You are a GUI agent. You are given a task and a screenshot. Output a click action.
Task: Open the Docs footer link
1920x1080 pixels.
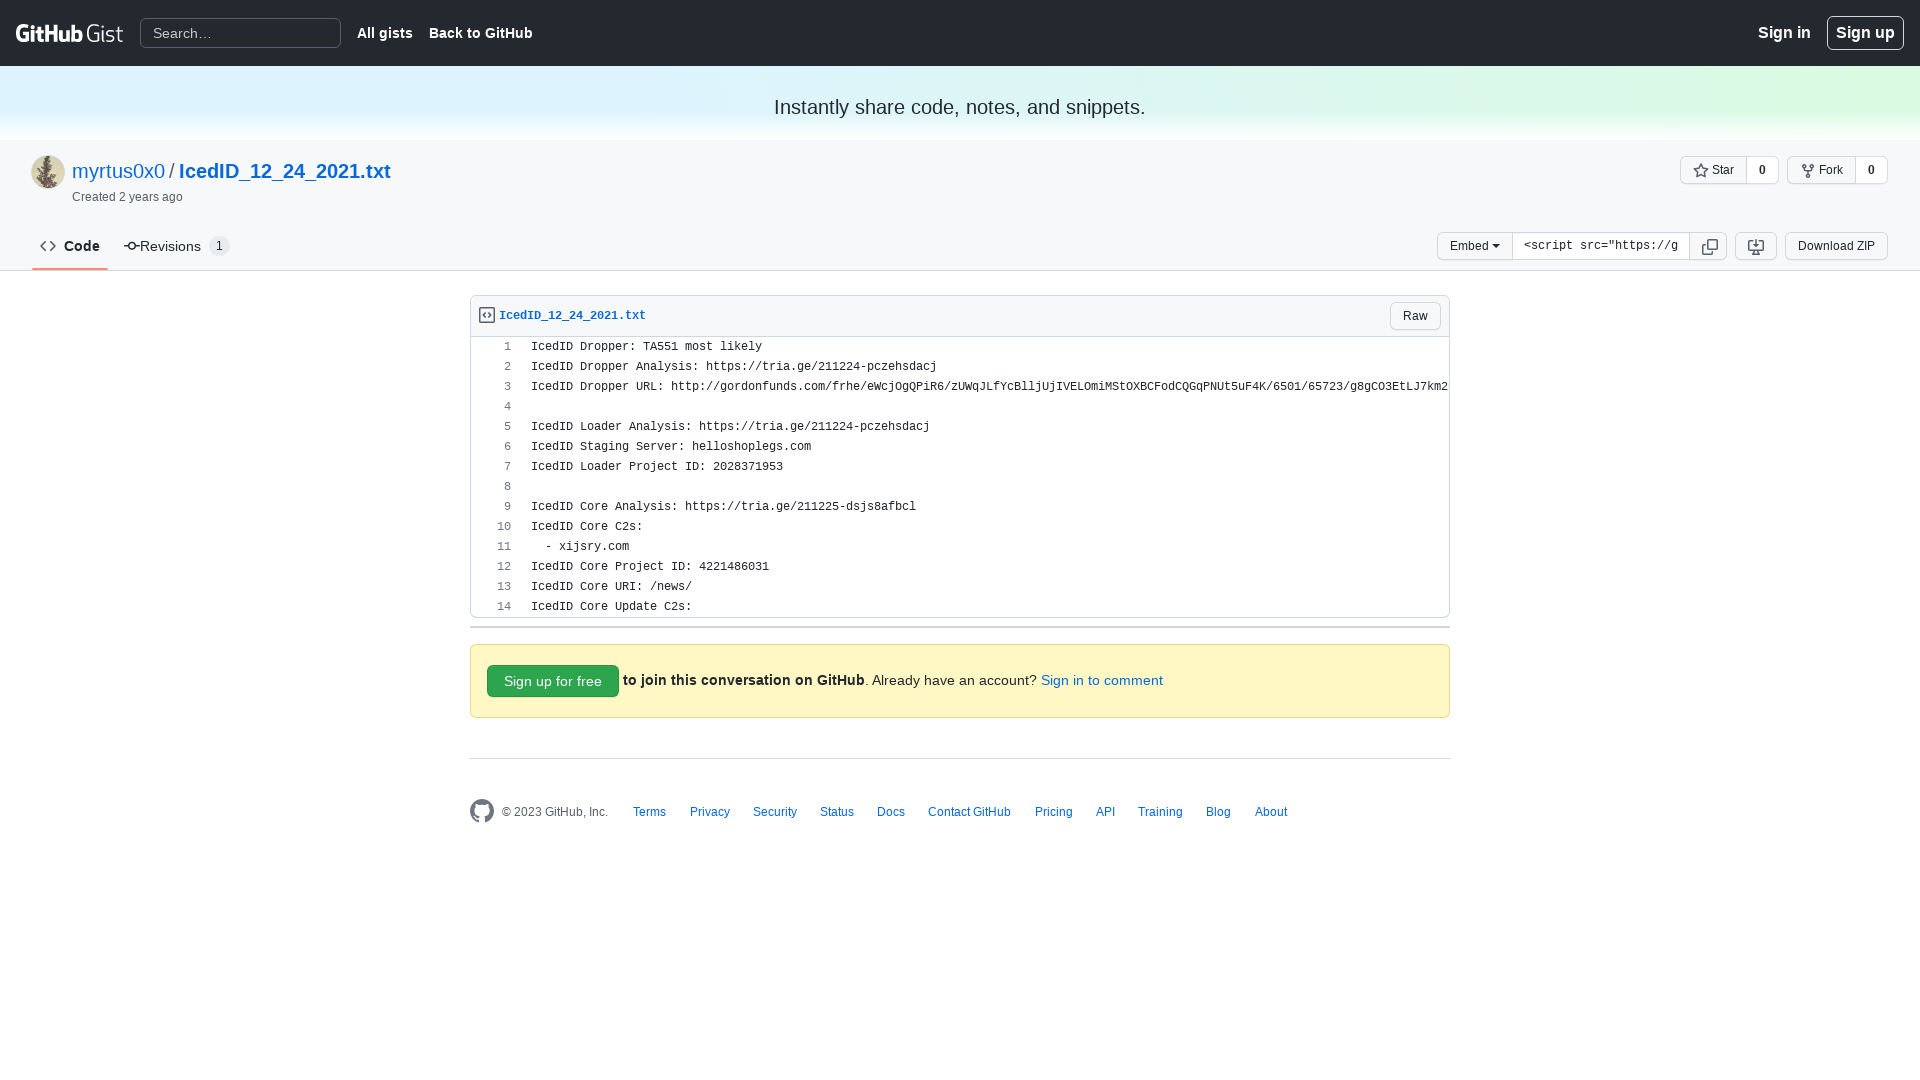click(x=891, y=812)
